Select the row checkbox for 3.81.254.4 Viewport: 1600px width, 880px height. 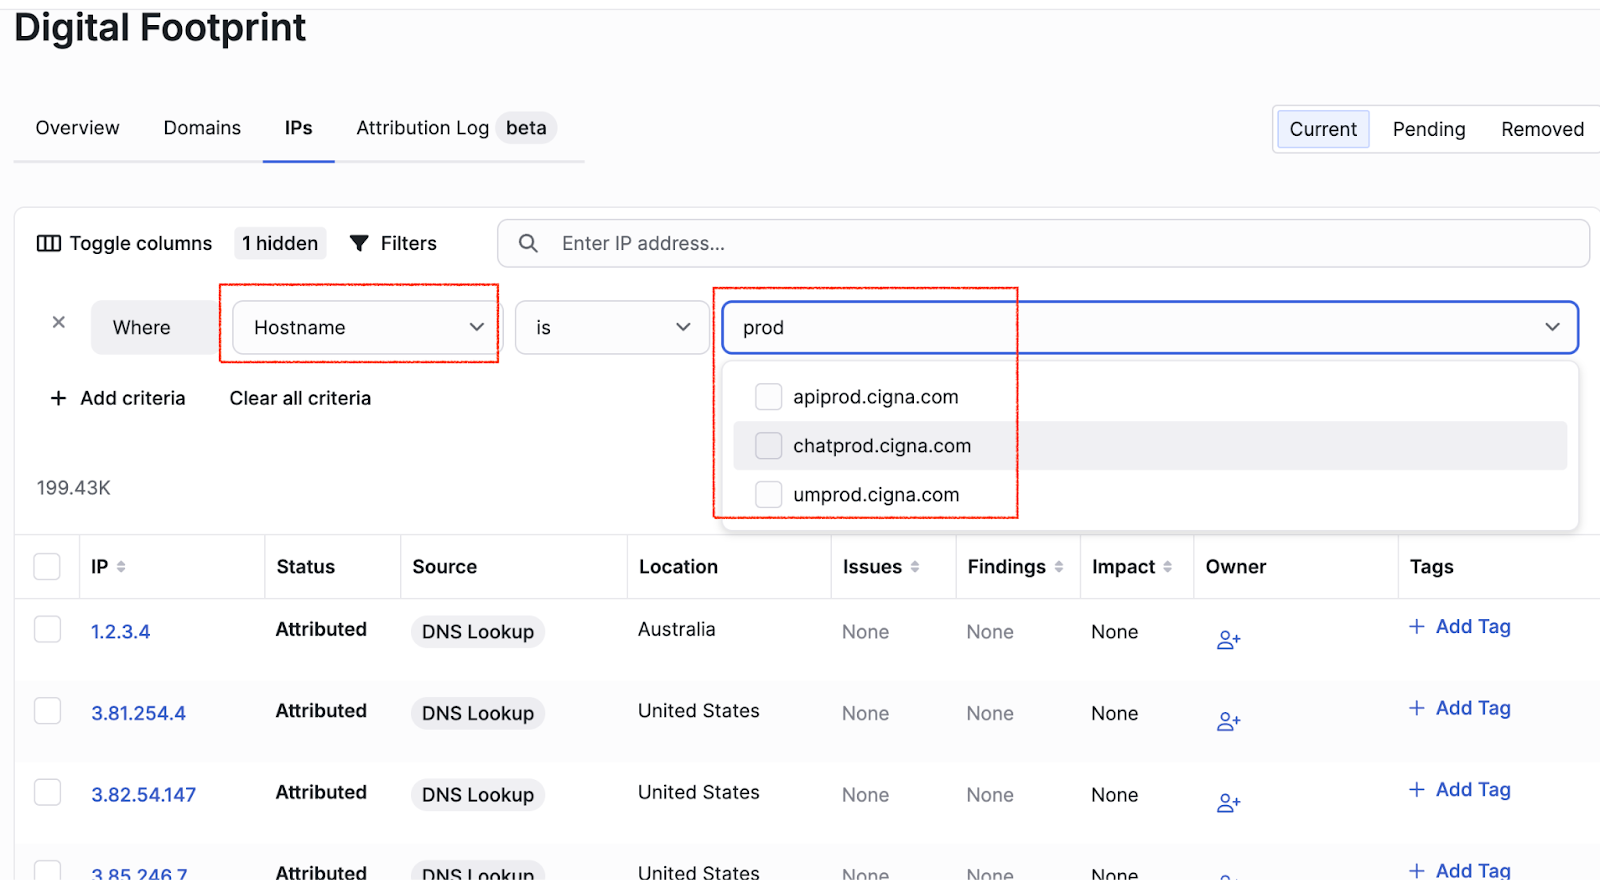pos(47,711)
